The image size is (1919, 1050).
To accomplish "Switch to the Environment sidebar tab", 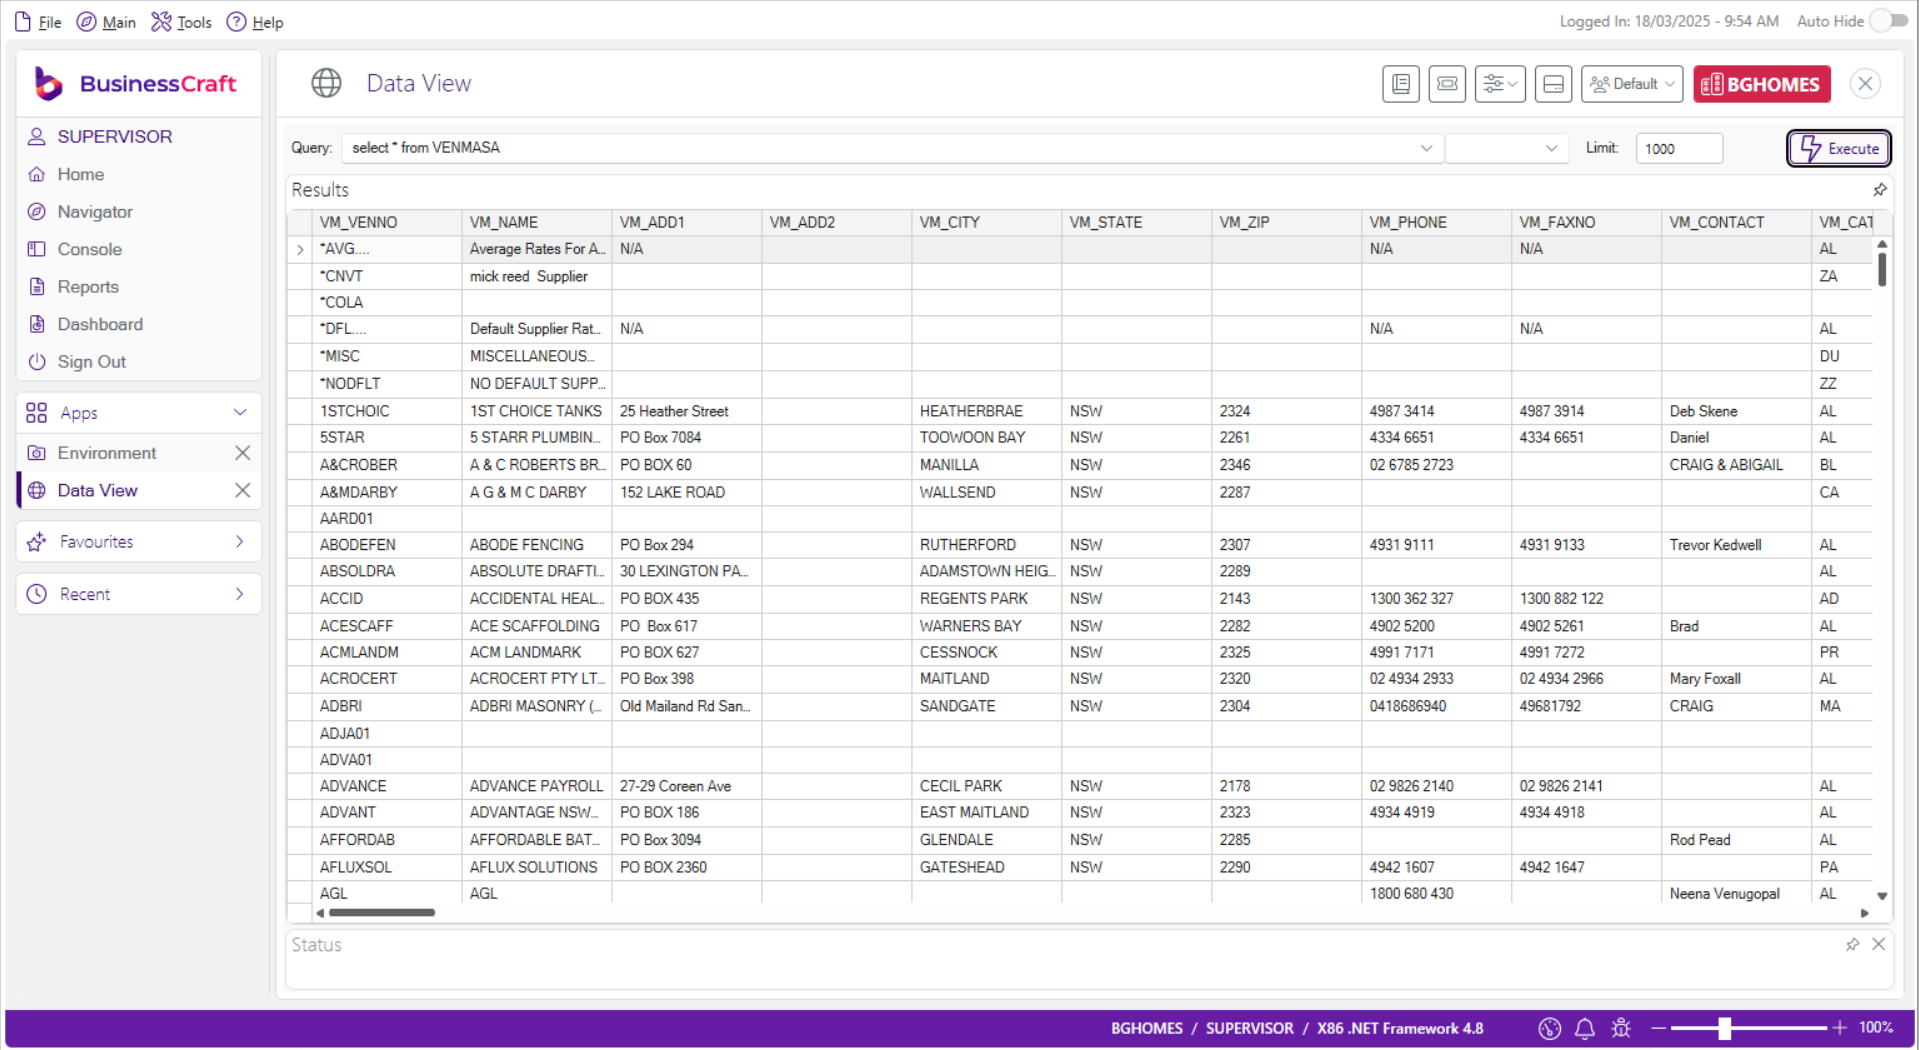I will point(107,453).
